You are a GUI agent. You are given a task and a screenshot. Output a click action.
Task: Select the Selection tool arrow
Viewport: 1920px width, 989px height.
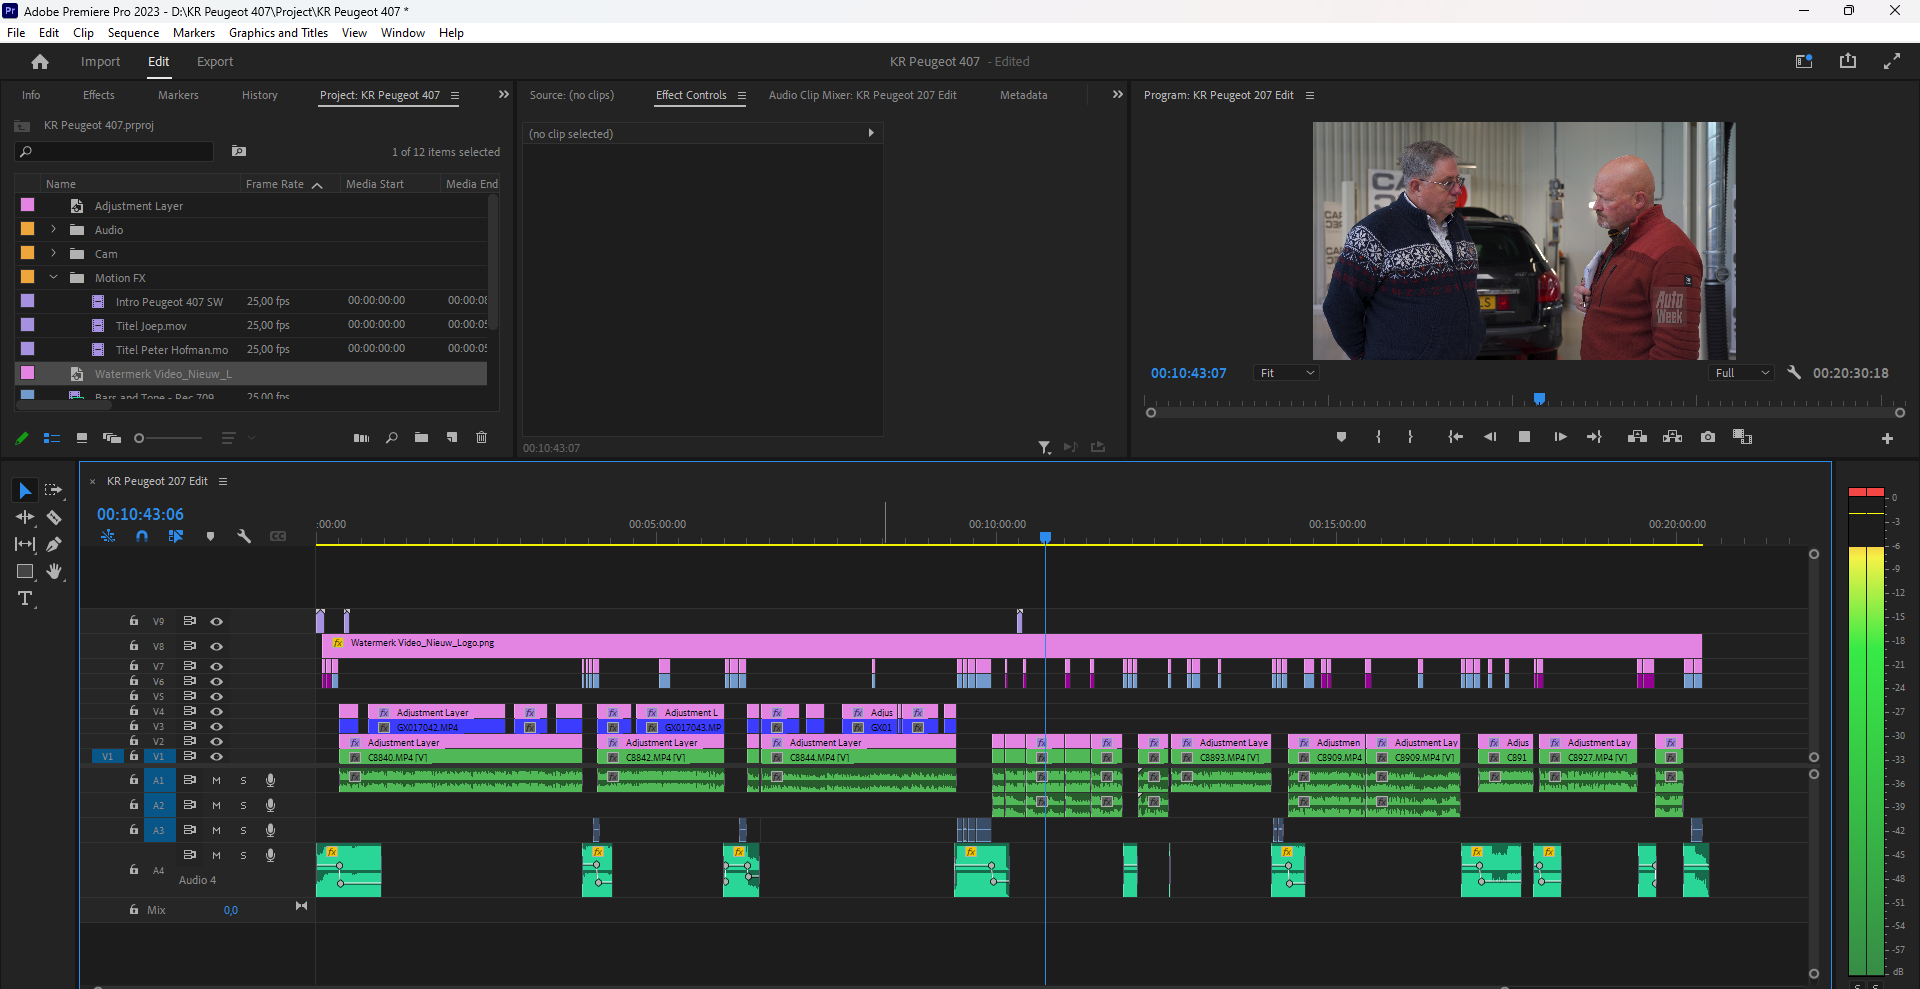click(25, 490)
